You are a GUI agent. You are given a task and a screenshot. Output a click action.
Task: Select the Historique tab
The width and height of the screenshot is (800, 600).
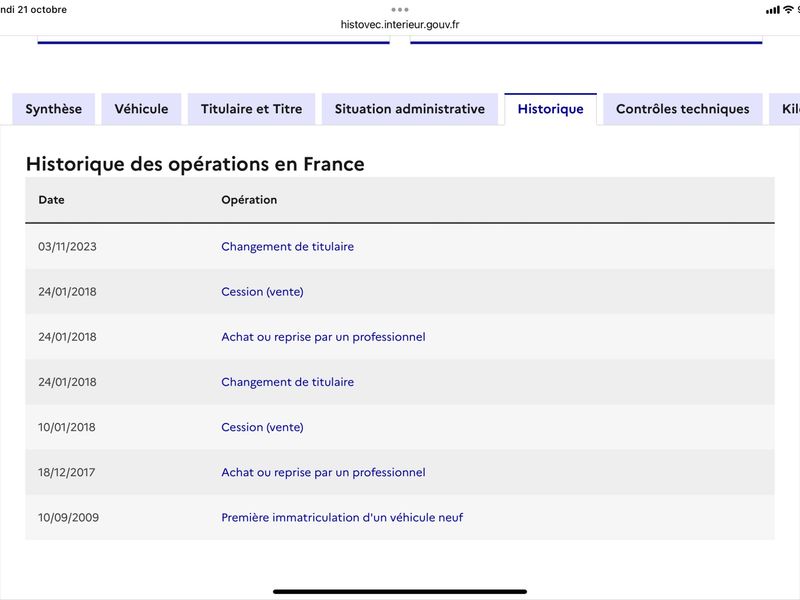coord(551,109)
